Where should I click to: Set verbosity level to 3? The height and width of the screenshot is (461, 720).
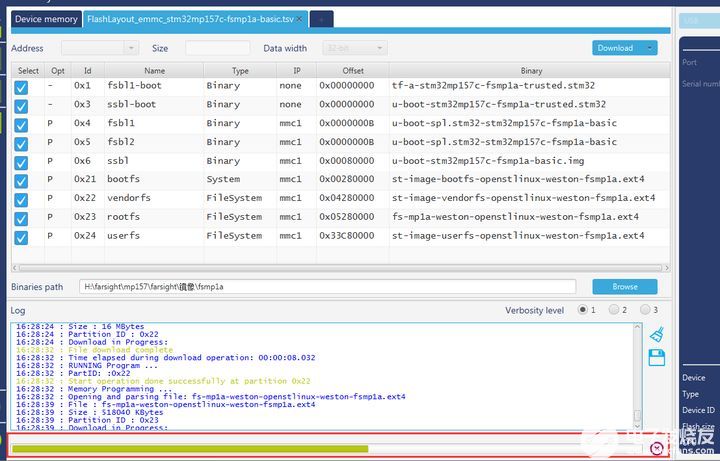click(643, 310)
